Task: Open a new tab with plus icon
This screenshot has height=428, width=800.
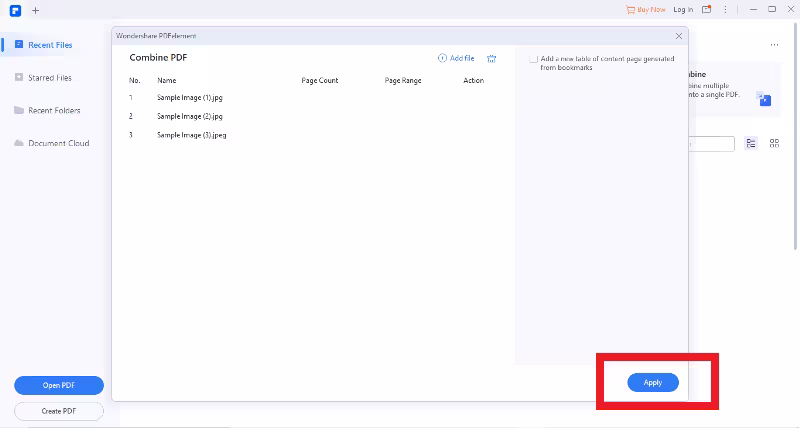Action: [36, 10]
